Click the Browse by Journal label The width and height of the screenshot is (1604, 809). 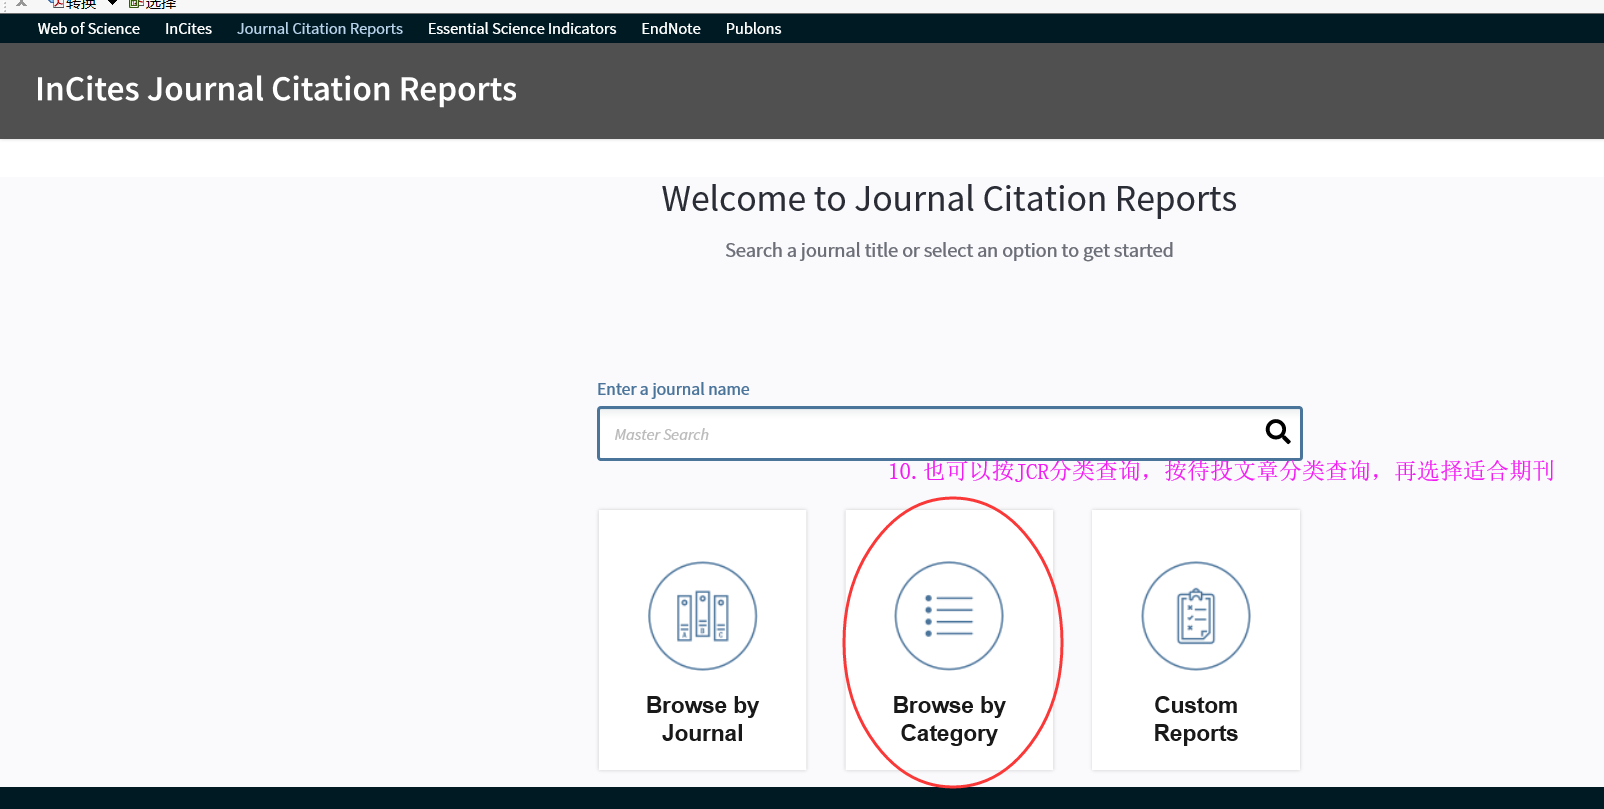pyautogui.click(x=702, y=719)
